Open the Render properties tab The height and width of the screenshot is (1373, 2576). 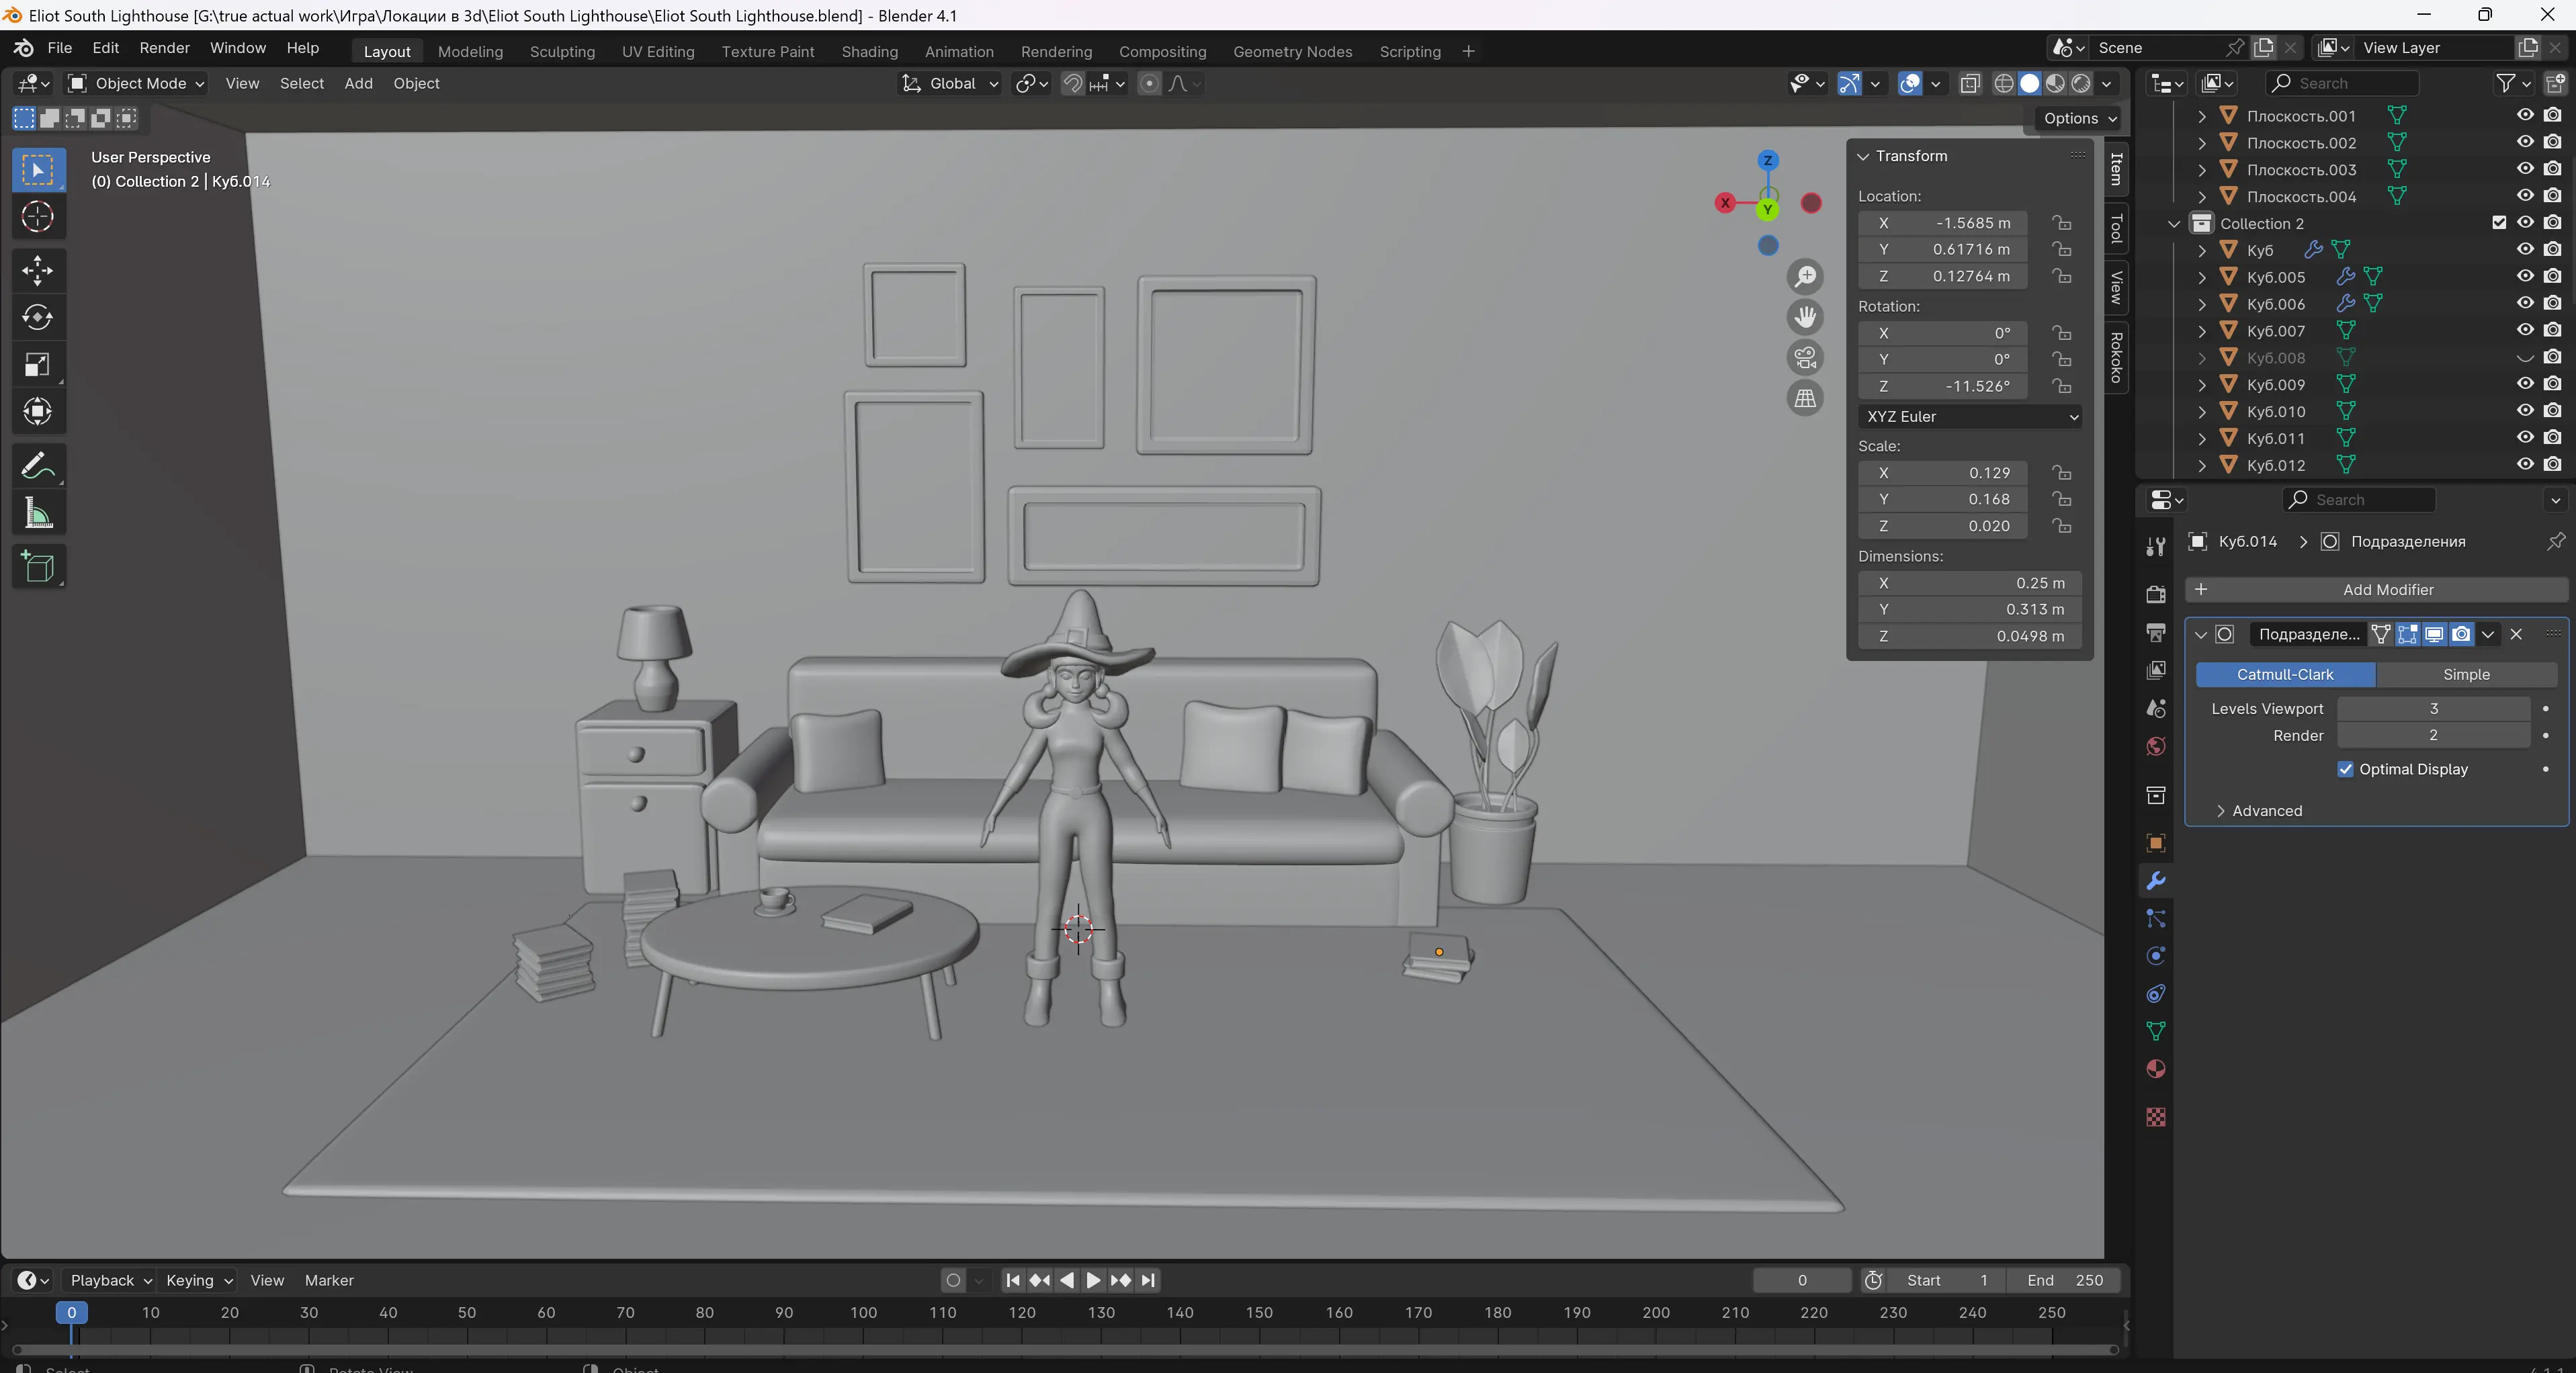2156,594
